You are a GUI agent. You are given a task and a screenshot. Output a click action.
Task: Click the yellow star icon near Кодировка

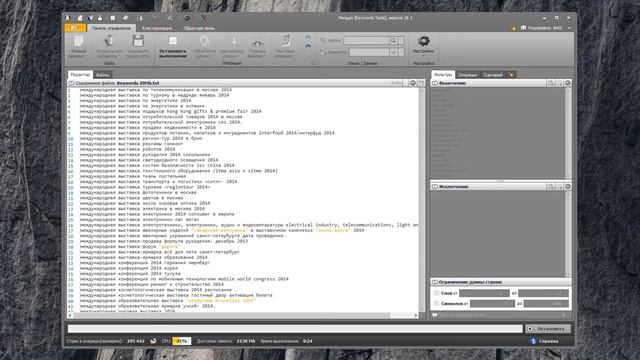point(513,28)
